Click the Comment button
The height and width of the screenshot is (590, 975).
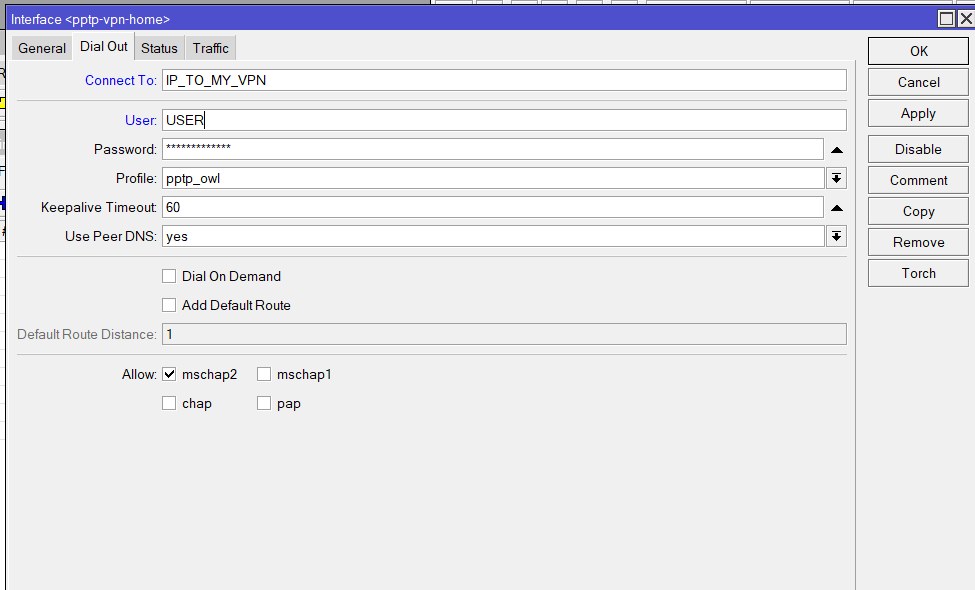click(x=918, y=180)
